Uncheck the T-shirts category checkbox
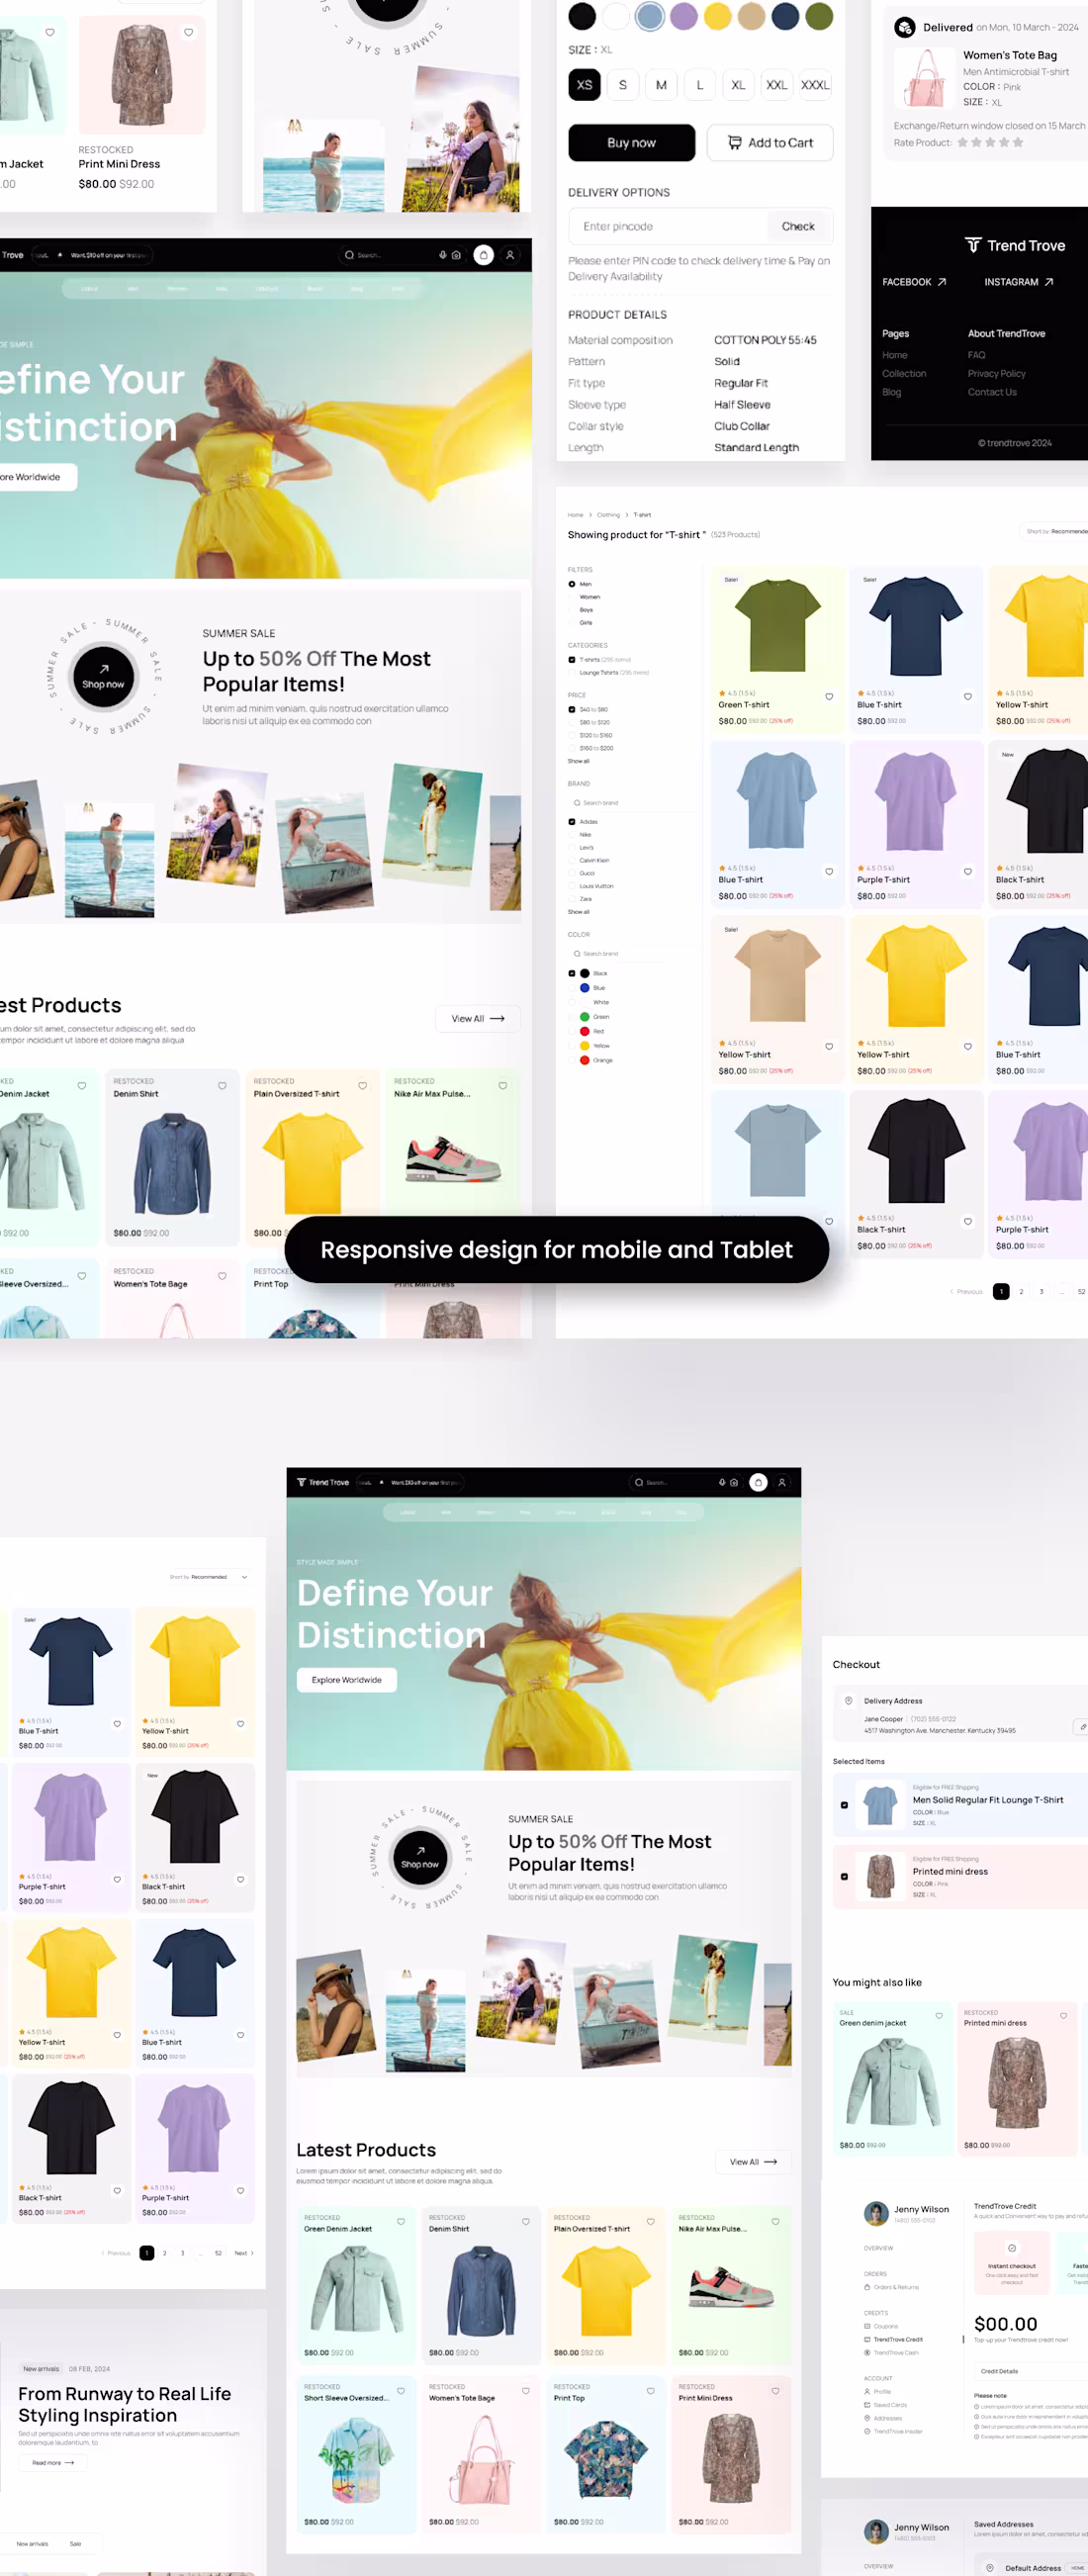The height and width of the screenshot is (2576, 1088). pyautogui.click(x=572, y=660)
